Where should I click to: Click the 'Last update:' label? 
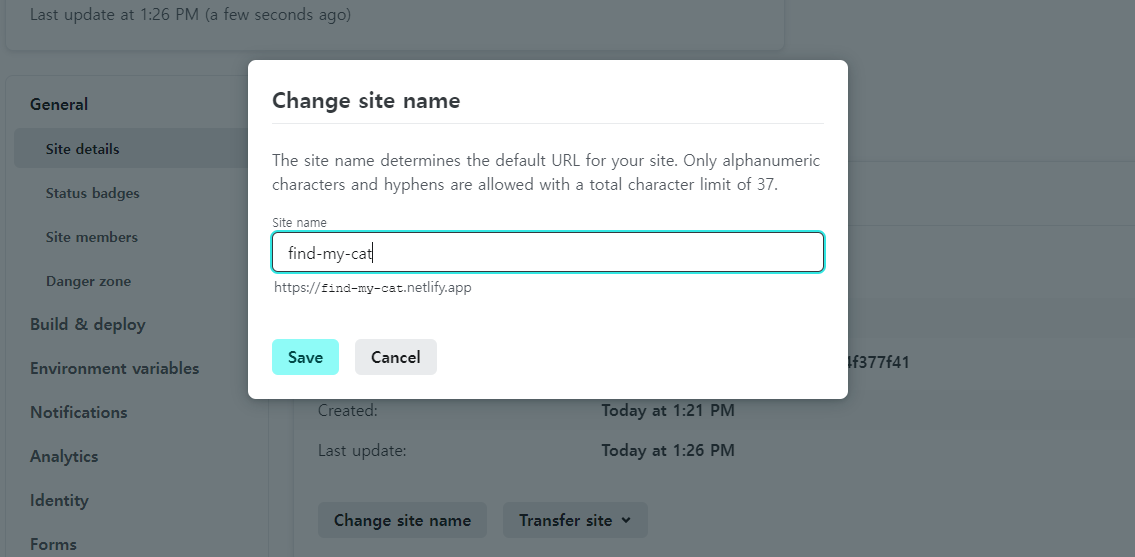(x=362, y=451)
